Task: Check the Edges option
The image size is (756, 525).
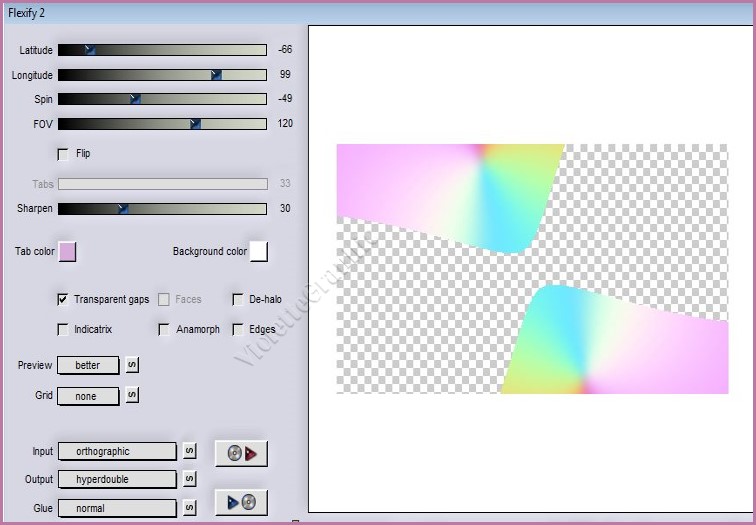Action: (238, 329)
